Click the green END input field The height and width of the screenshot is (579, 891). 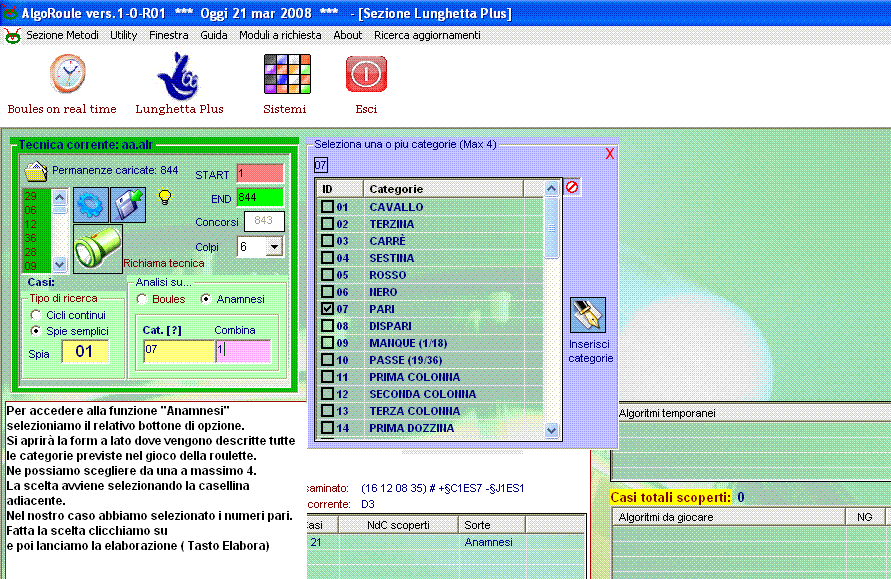tap(260, 197)
